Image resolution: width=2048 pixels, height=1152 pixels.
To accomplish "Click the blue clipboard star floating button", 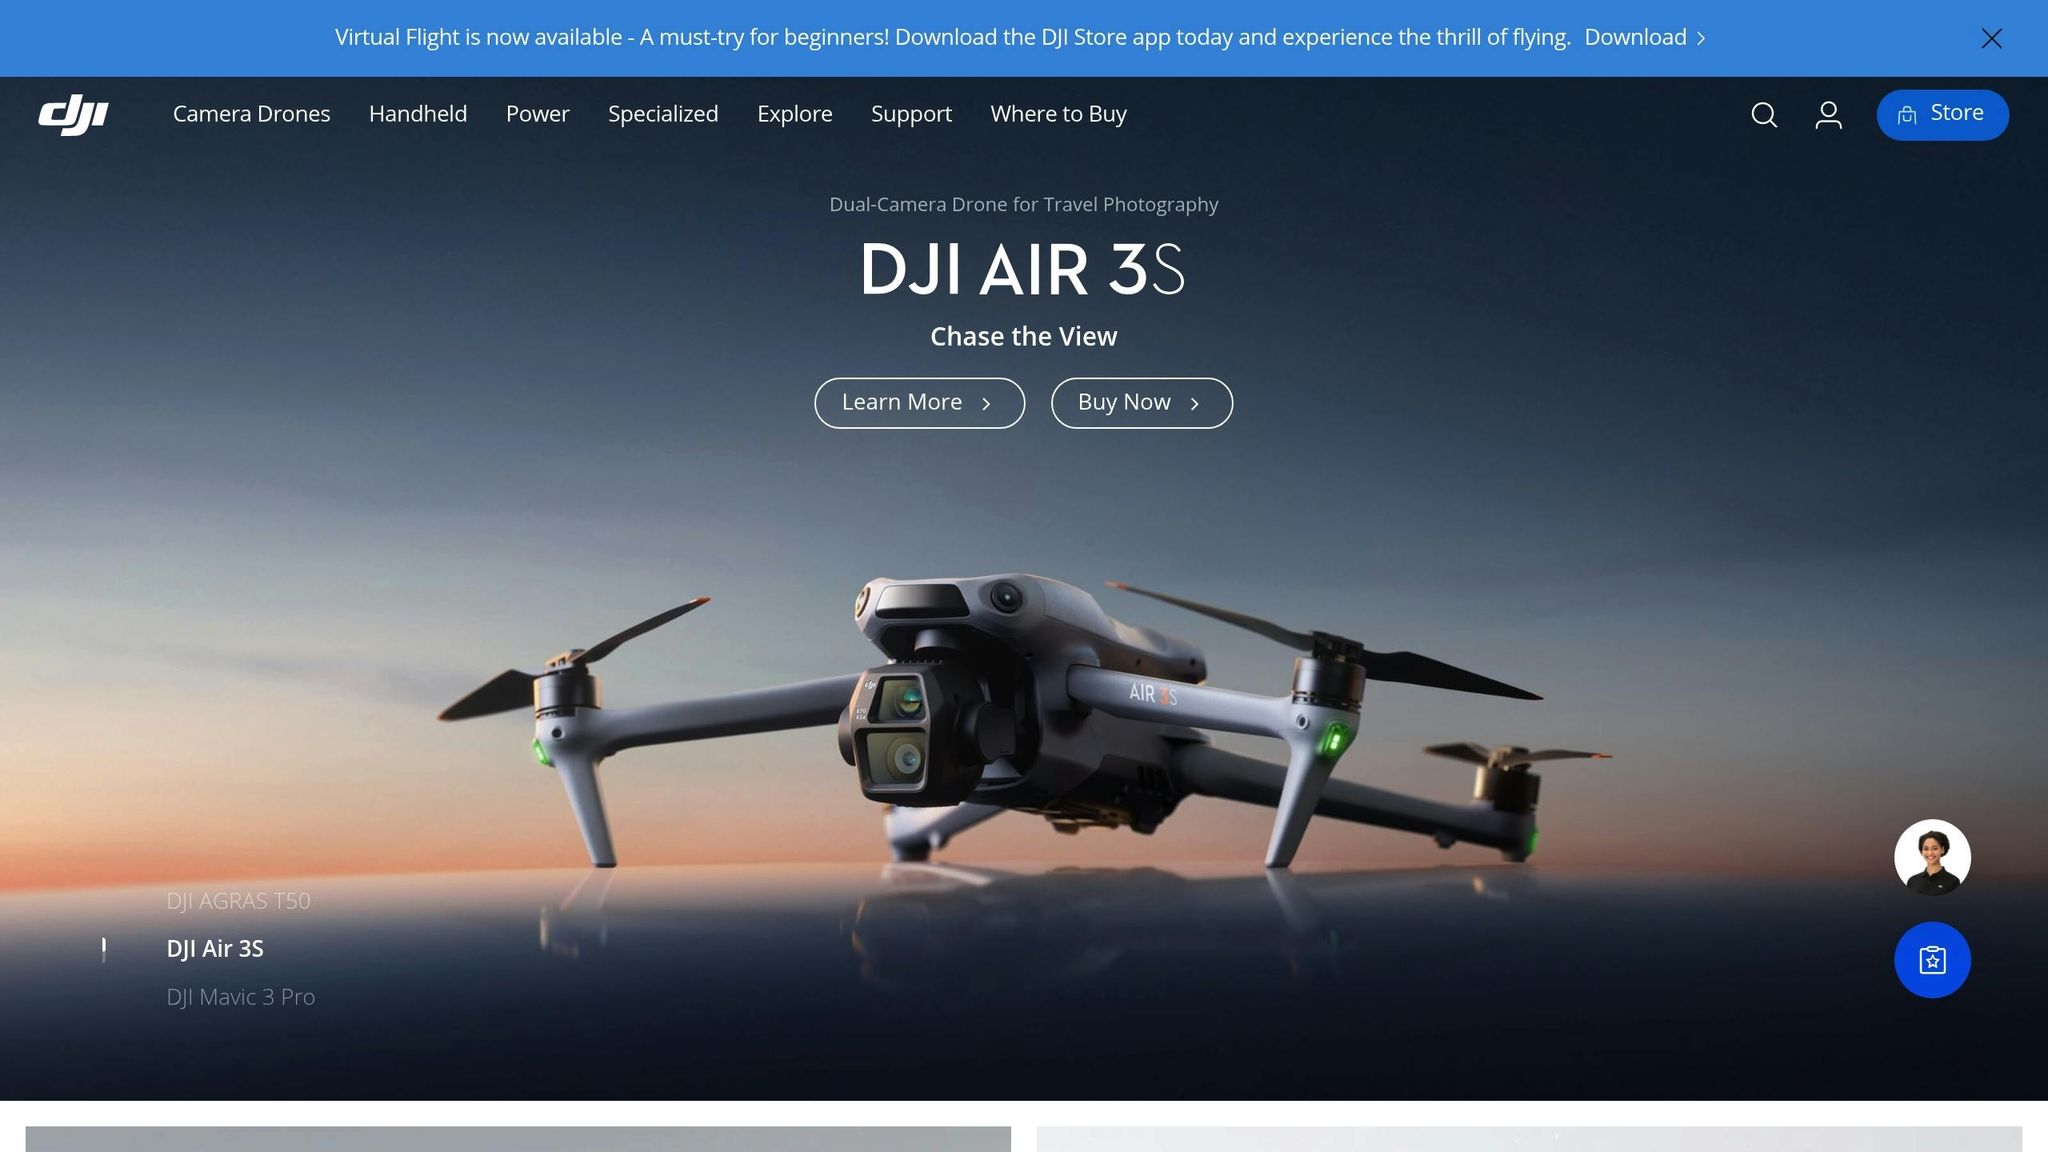I will [1932, 960].
